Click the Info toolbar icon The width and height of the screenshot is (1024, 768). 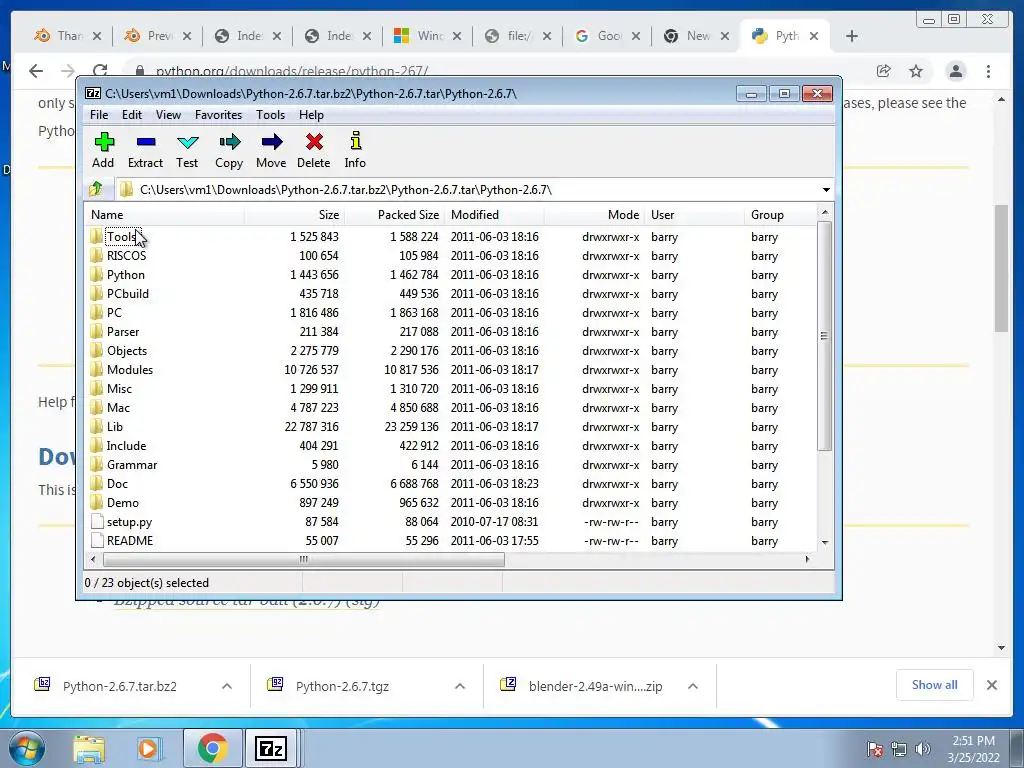tap(355, 150)
